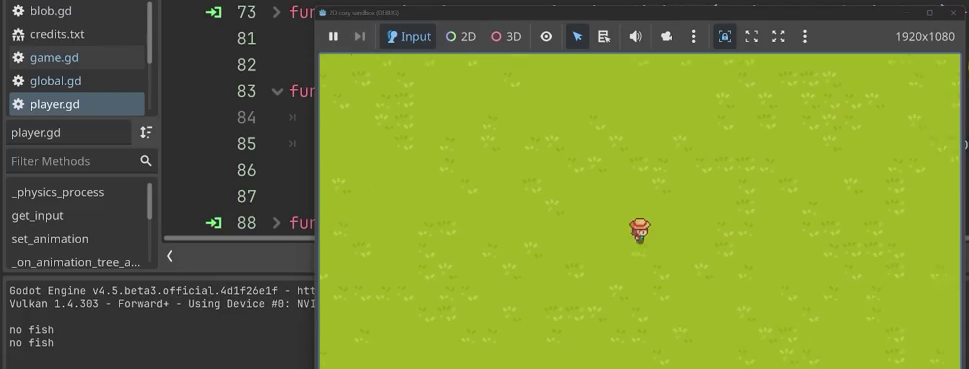Expand the folded function at line 88
The width and height of the screenshot is (969, 369).
coord(277,223)
